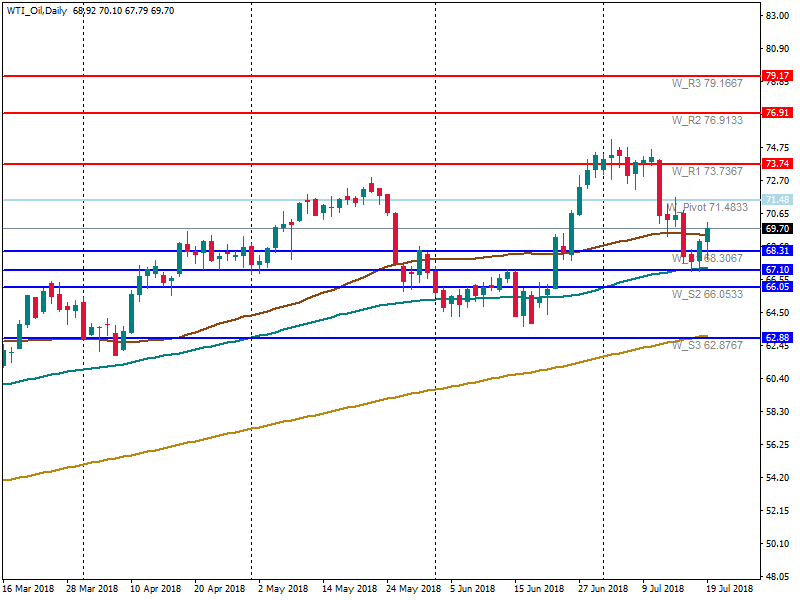The width and height of the screenshot is (800, 600).
Task: Click the blue 62.88 price tag
Action: tap(777, 338)
